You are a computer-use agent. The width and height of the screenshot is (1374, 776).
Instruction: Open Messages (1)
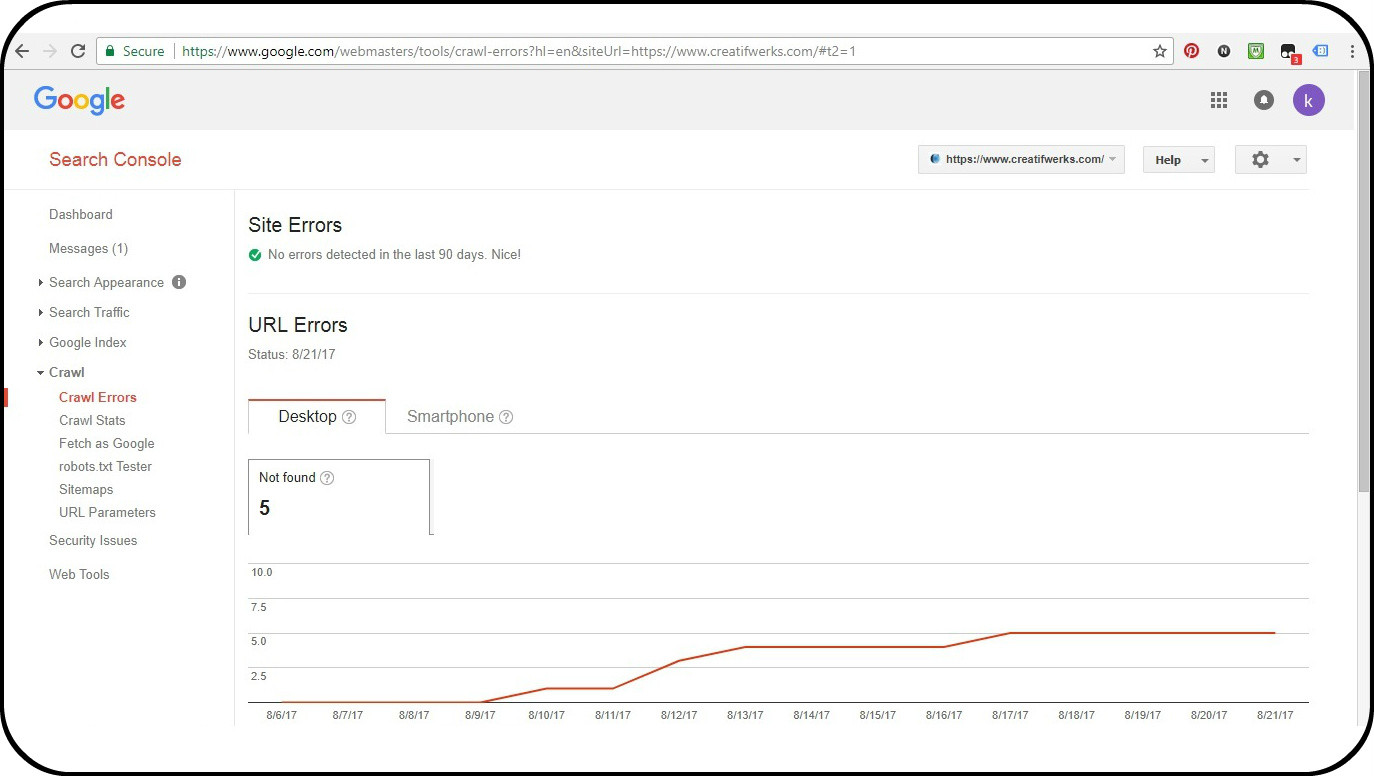[88, 249]
